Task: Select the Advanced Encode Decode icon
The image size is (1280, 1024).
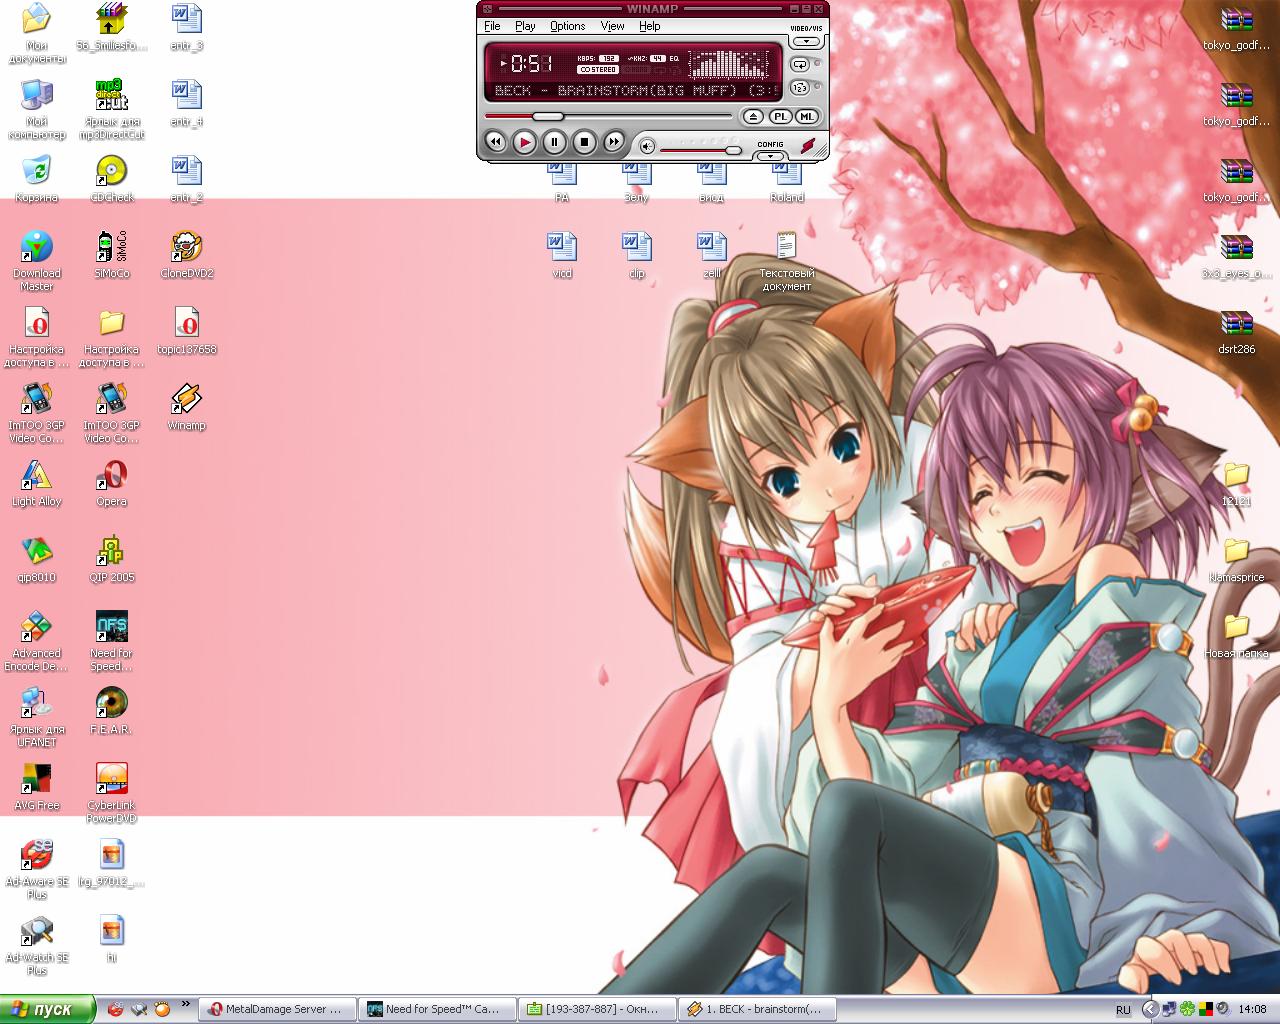Action: coord(37,641)
